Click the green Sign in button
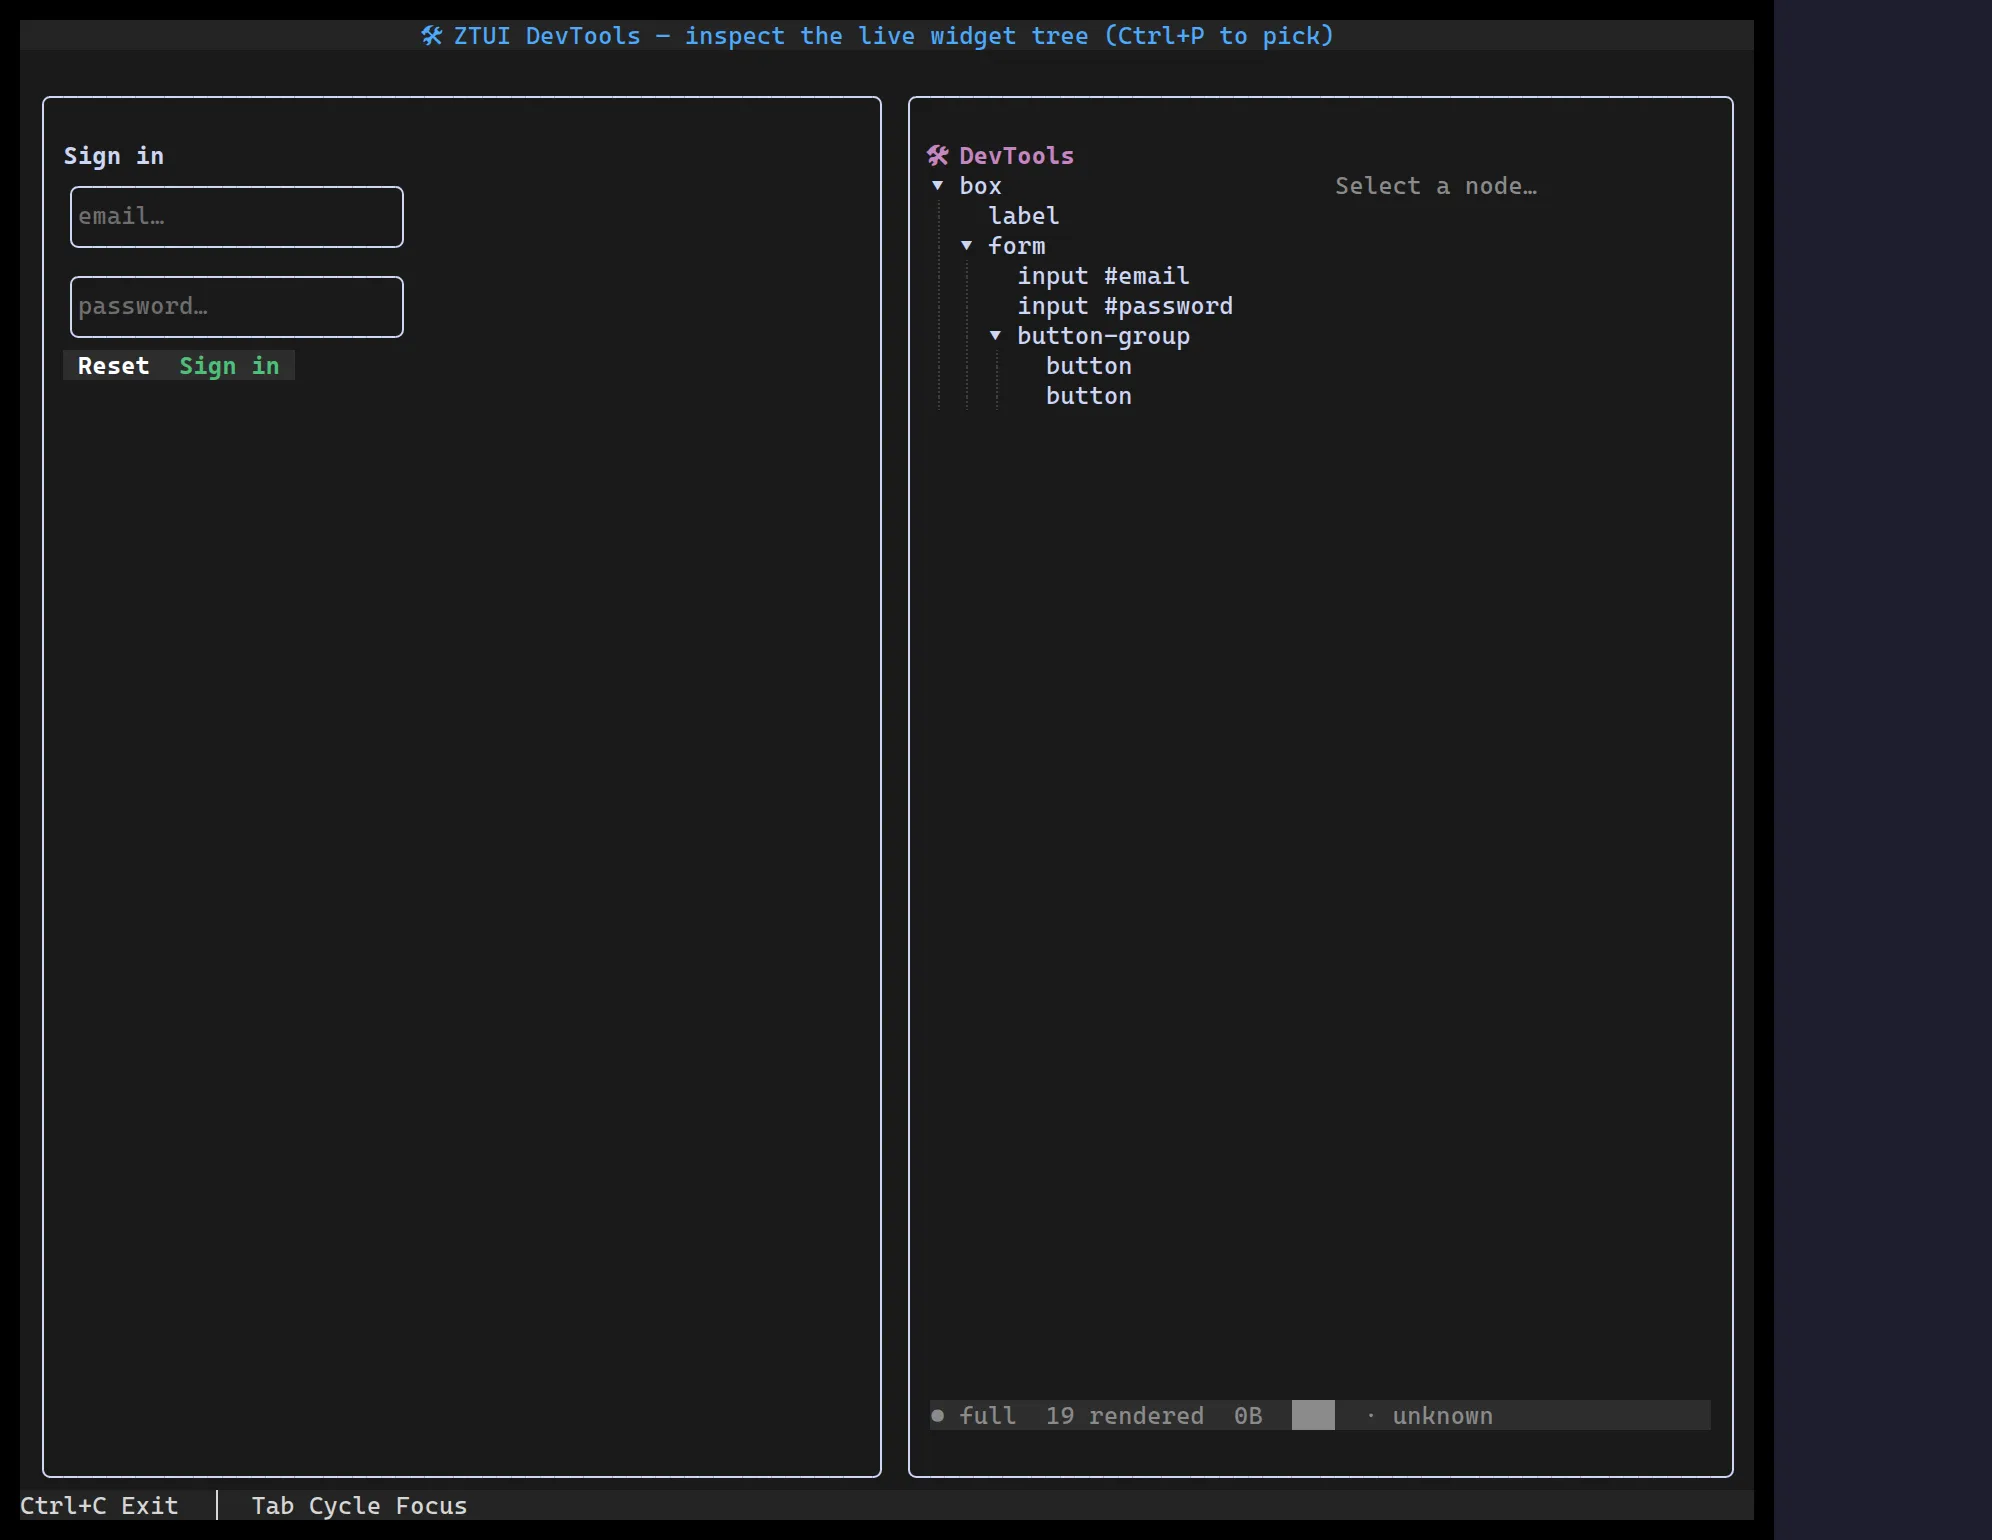This screenshot has width=1992, height=1540. coord(229,366)
